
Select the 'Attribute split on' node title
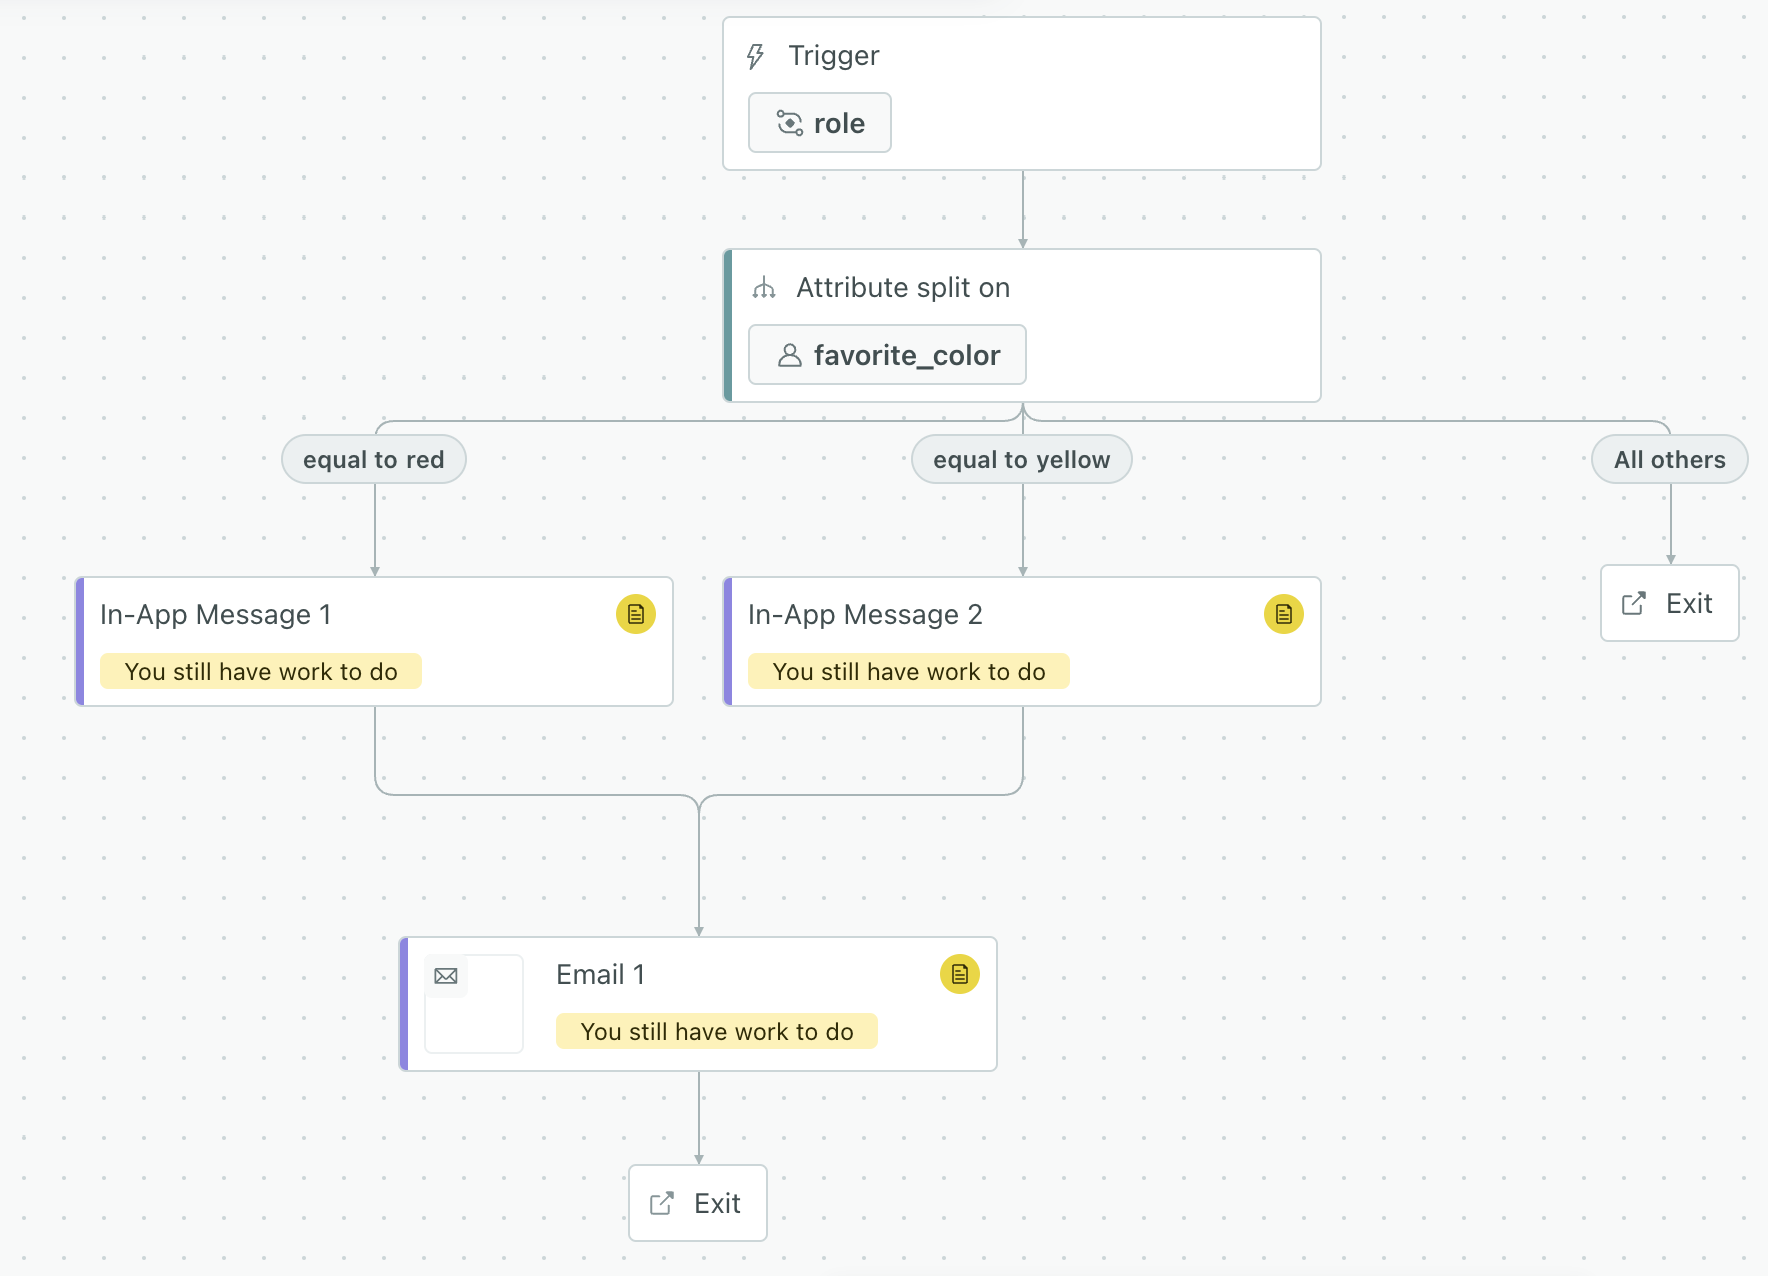click(902, 288)
